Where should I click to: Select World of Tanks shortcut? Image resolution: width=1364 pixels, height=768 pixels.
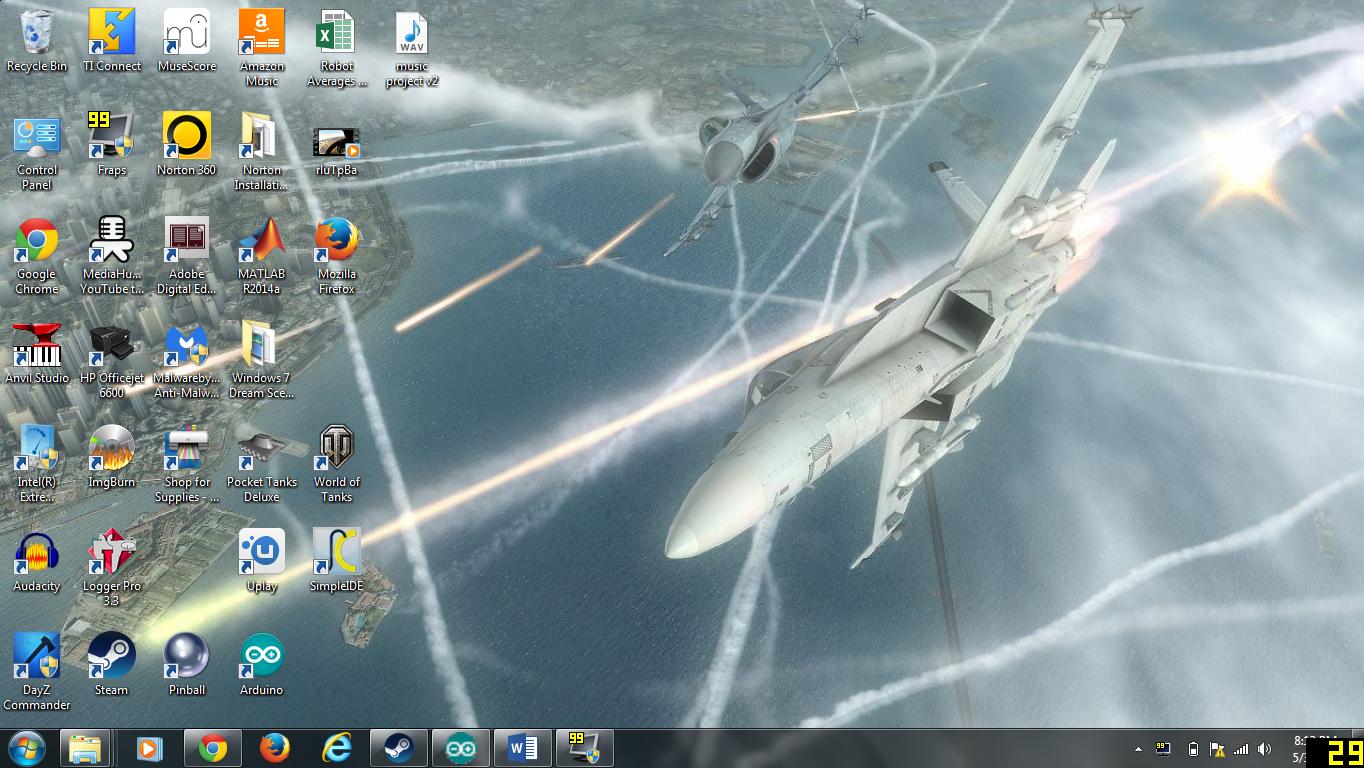[337, 464]
